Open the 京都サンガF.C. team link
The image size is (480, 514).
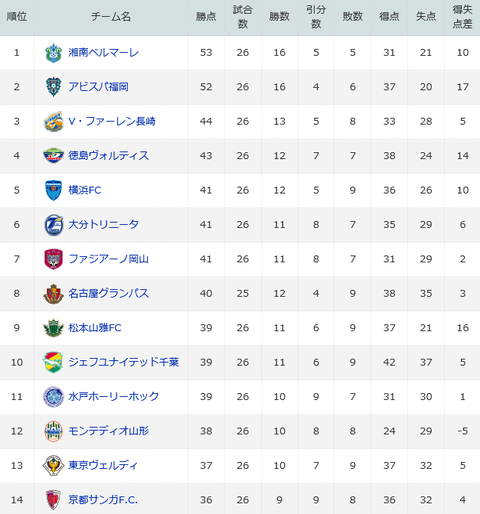[x=103, y=500]
